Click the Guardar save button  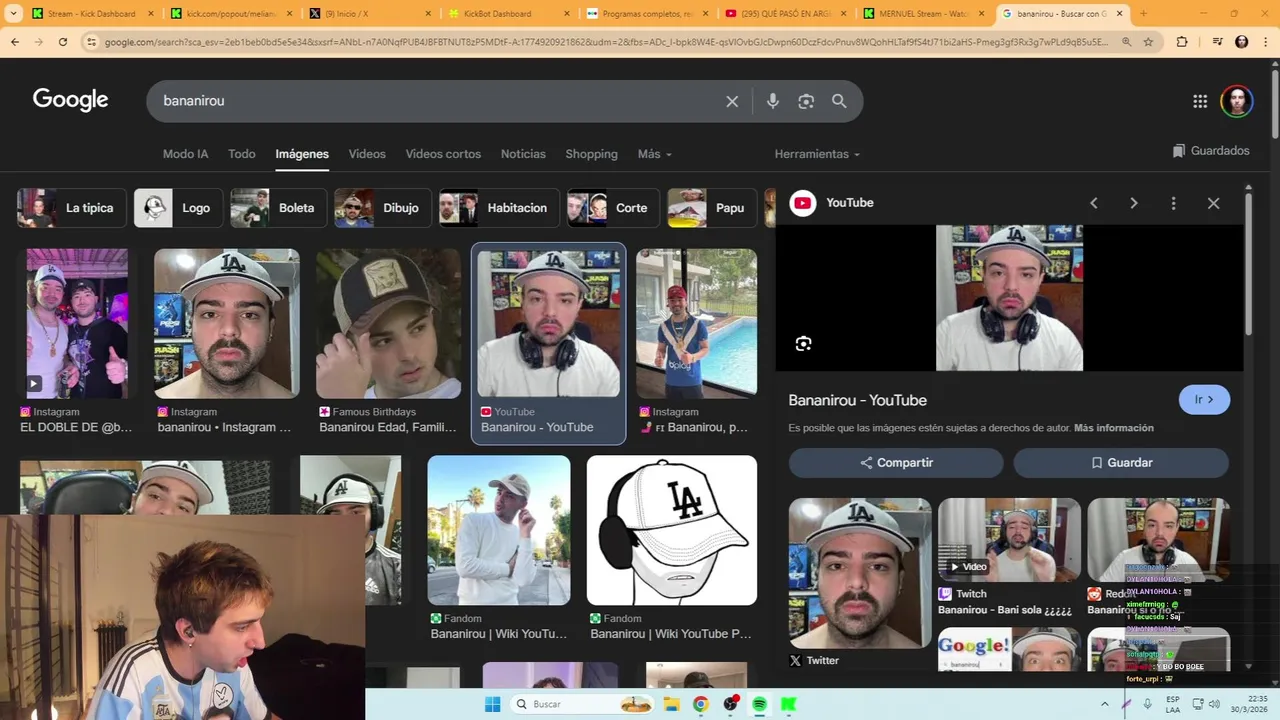pyautogui.click(x=1121, y=463)
